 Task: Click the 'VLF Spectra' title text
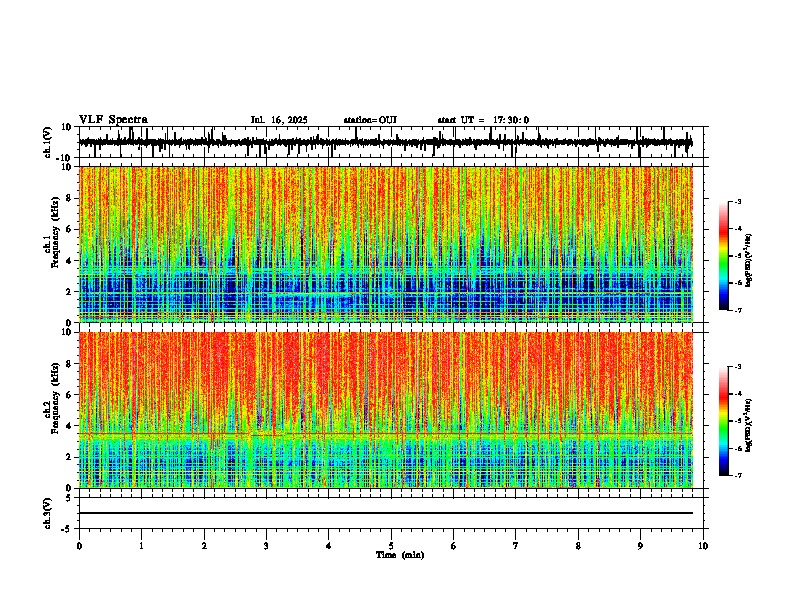113,120
